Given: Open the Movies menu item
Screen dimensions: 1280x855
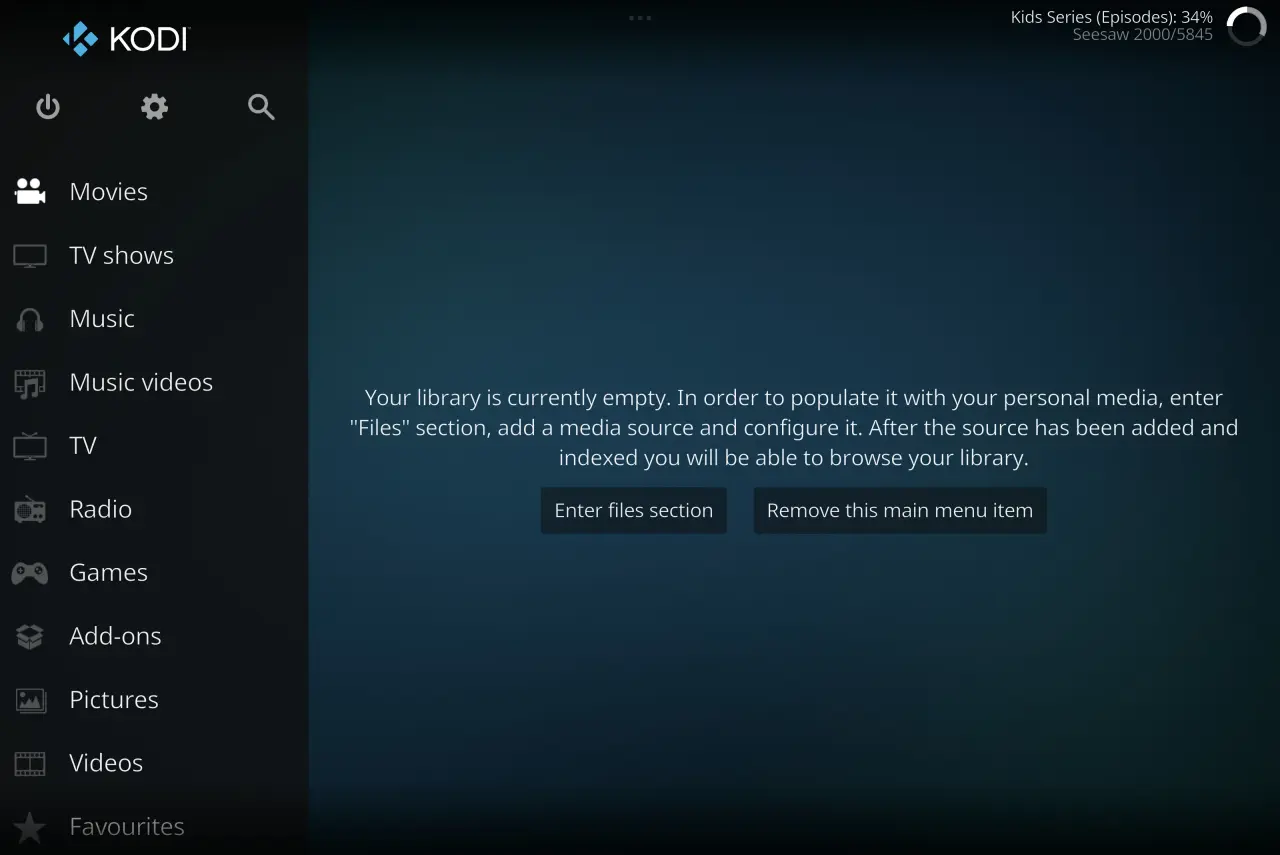Looking at the screenshot, I should click(x=109, y=192).
